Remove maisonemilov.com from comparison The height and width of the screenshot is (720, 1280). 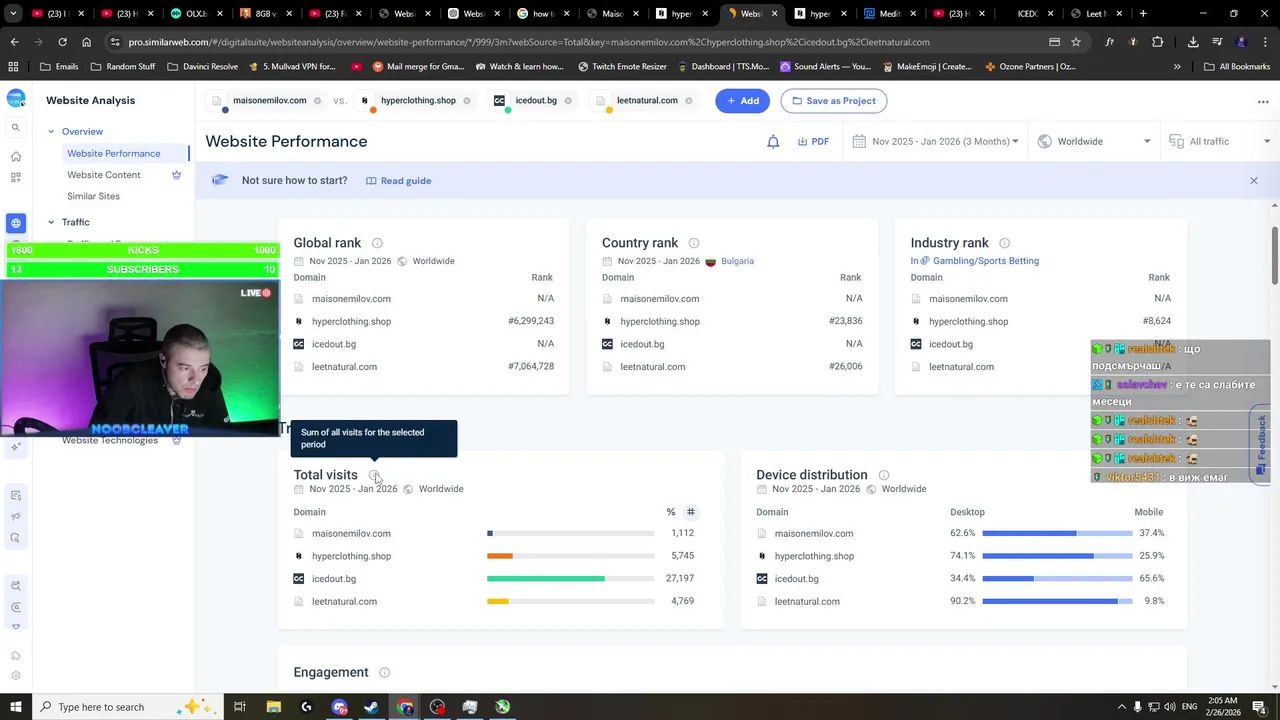point(317,101)
